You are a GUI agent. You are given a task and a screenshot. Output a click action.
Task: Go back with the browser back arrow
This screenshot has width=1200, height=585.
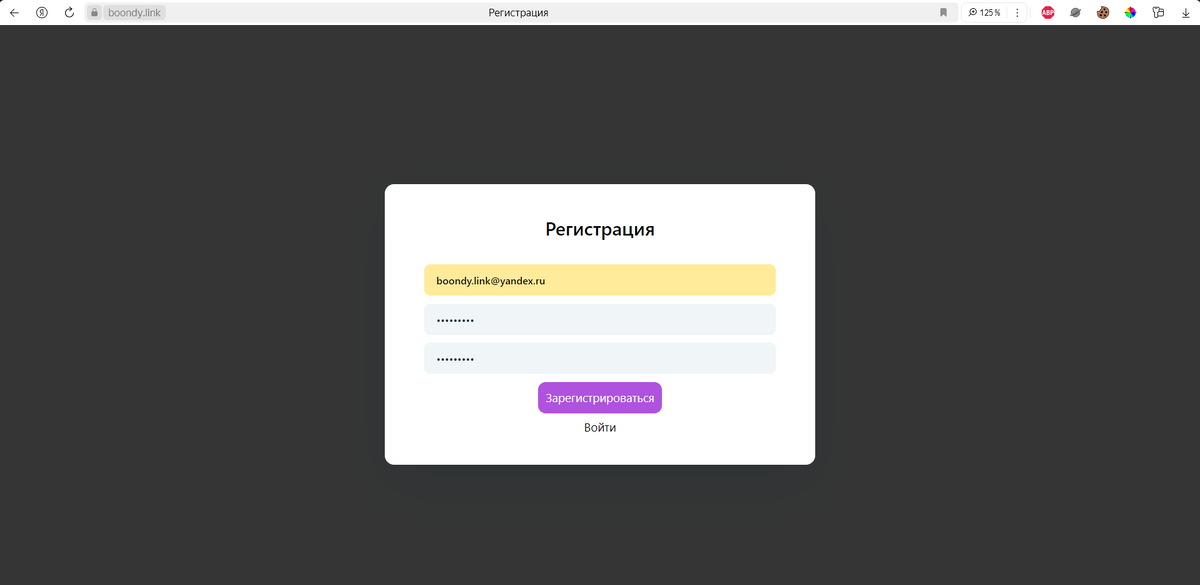(x=14, y=13)
